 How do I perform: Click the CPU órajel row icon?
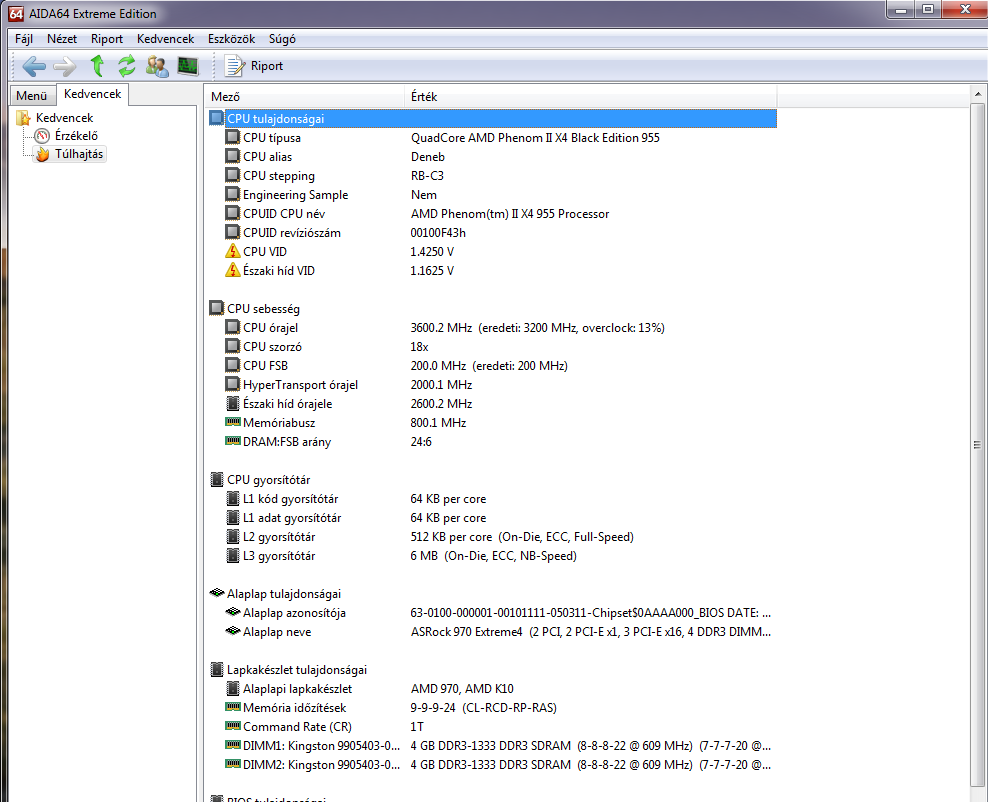tap(233, 327)
